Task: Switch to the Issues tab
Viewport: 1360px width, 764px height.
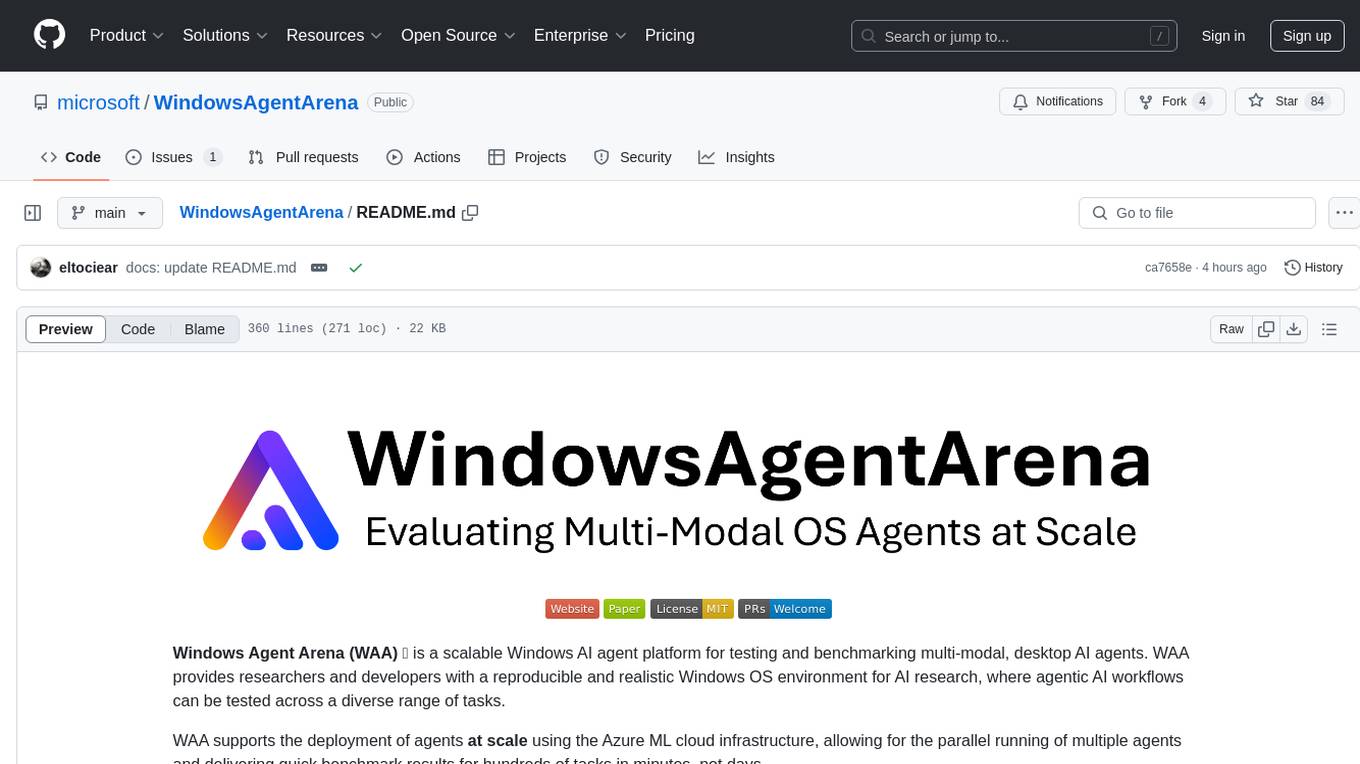Action: coord(173,157)
